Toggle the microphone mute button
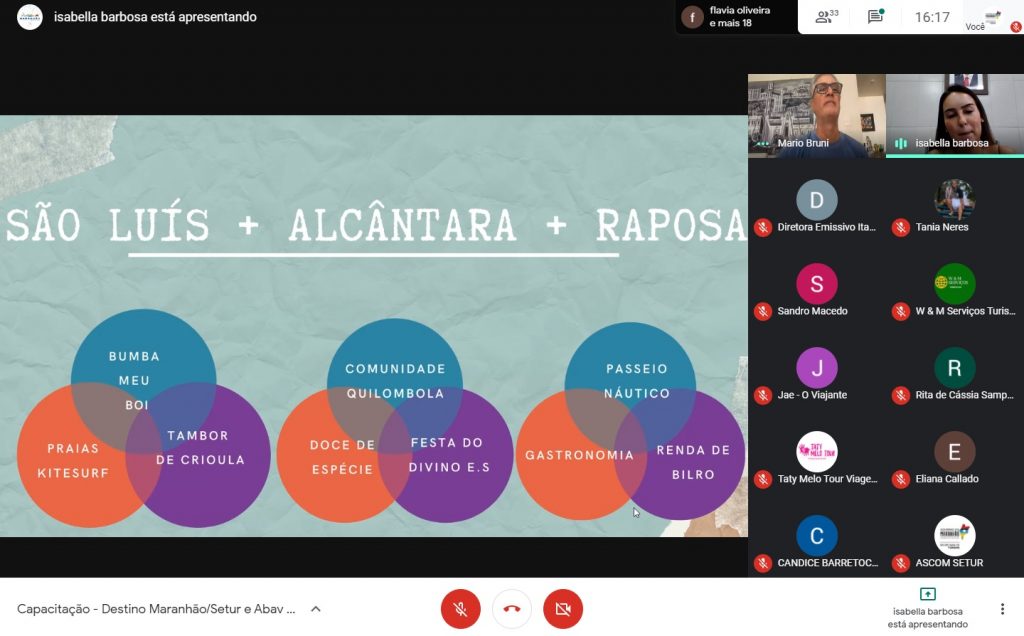This screenshot has width=1024, height=636. coord(460,609)
